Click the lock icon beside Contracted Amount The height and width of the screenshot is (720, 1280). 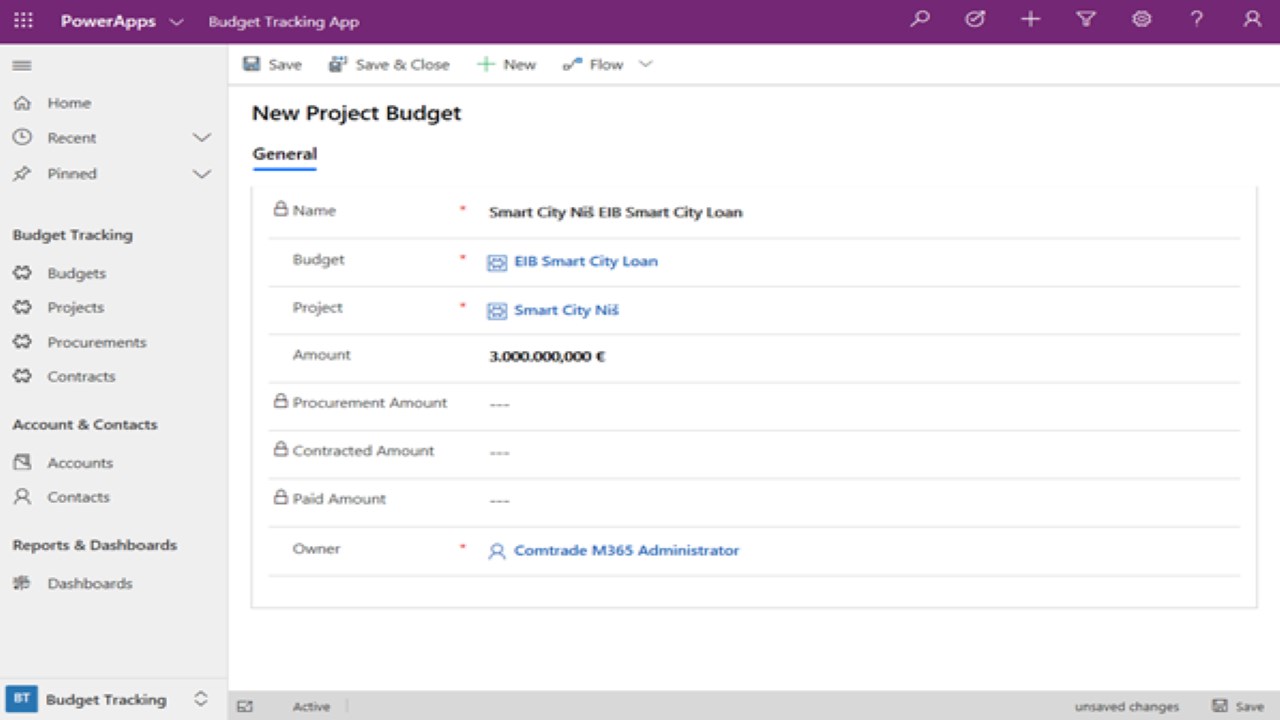coord(281,449)
